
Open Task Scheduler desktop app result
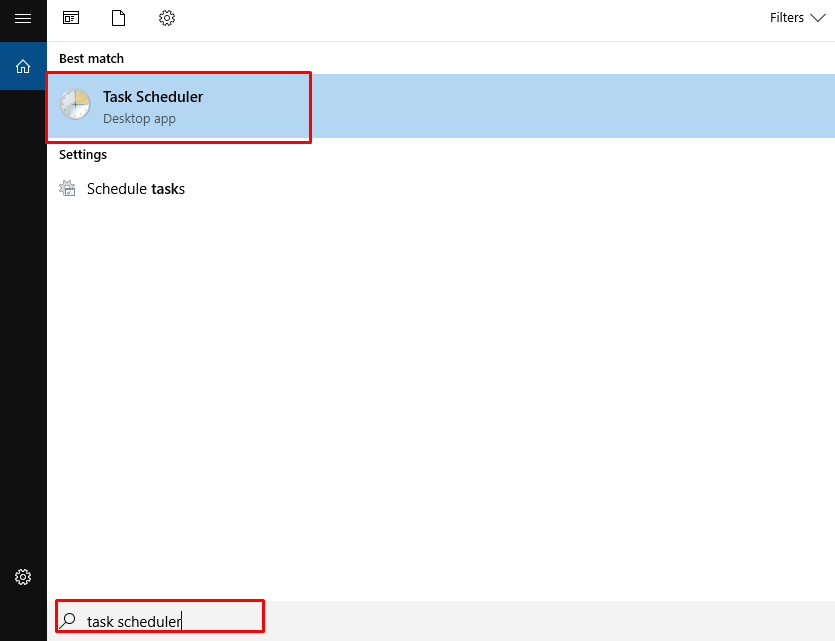click(x=441, y=106)
